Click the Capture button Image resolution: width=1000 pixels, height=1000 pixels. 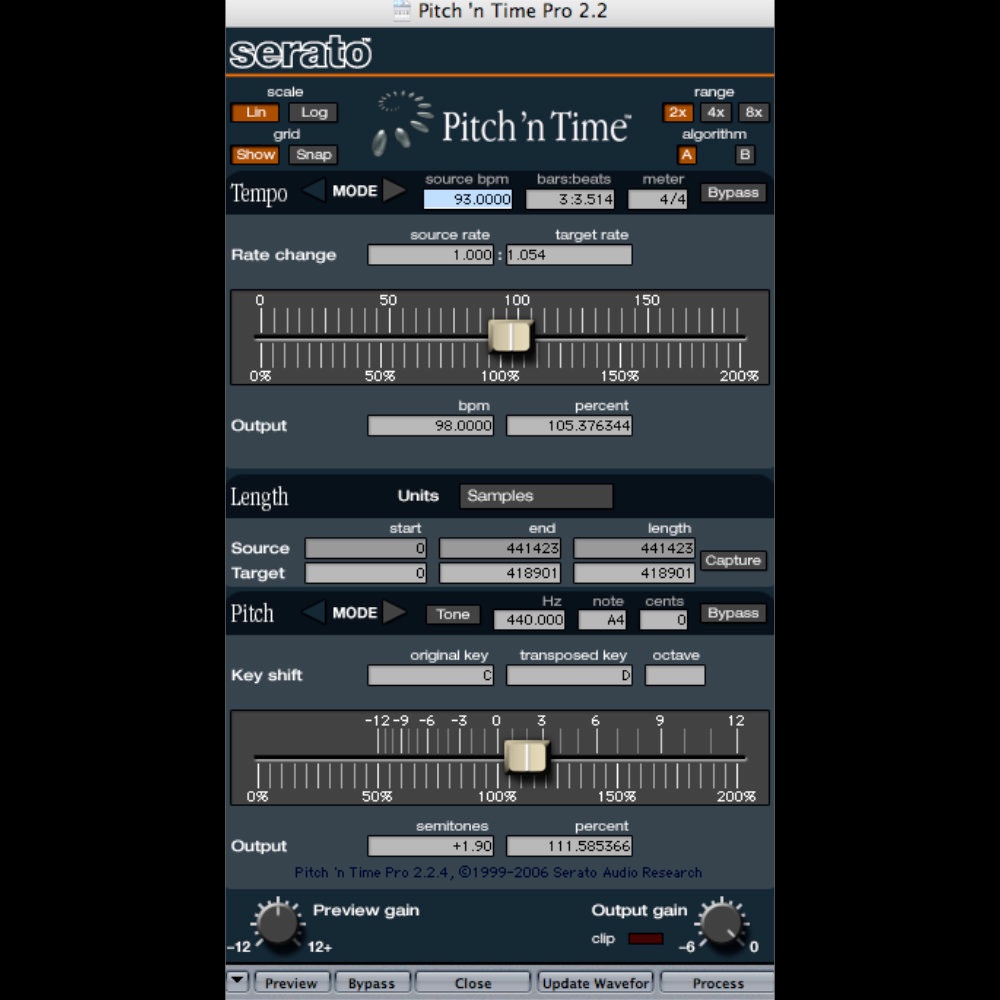(733, 561)
